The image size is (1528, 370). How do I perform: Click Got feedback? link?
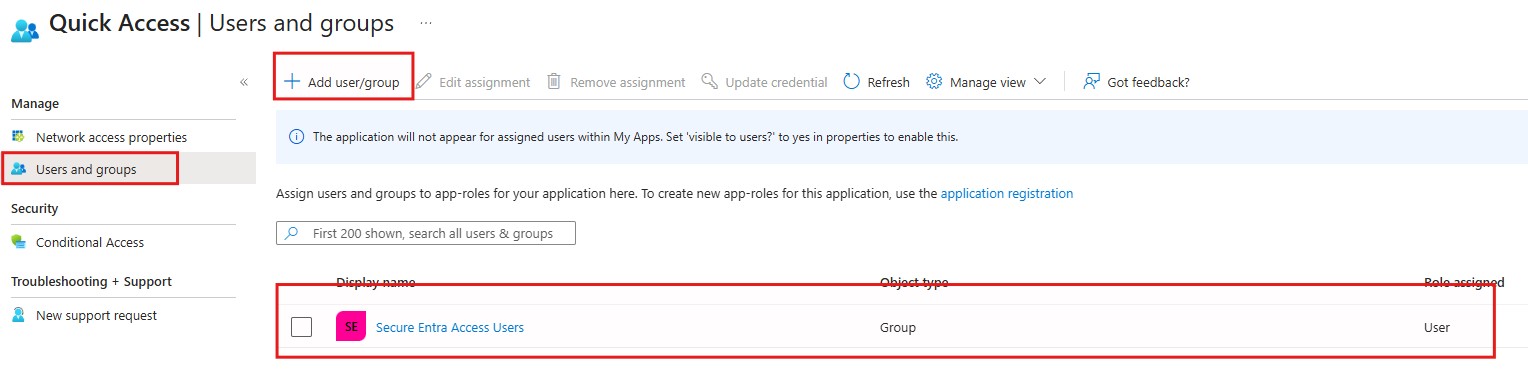tap(1148, 82)
